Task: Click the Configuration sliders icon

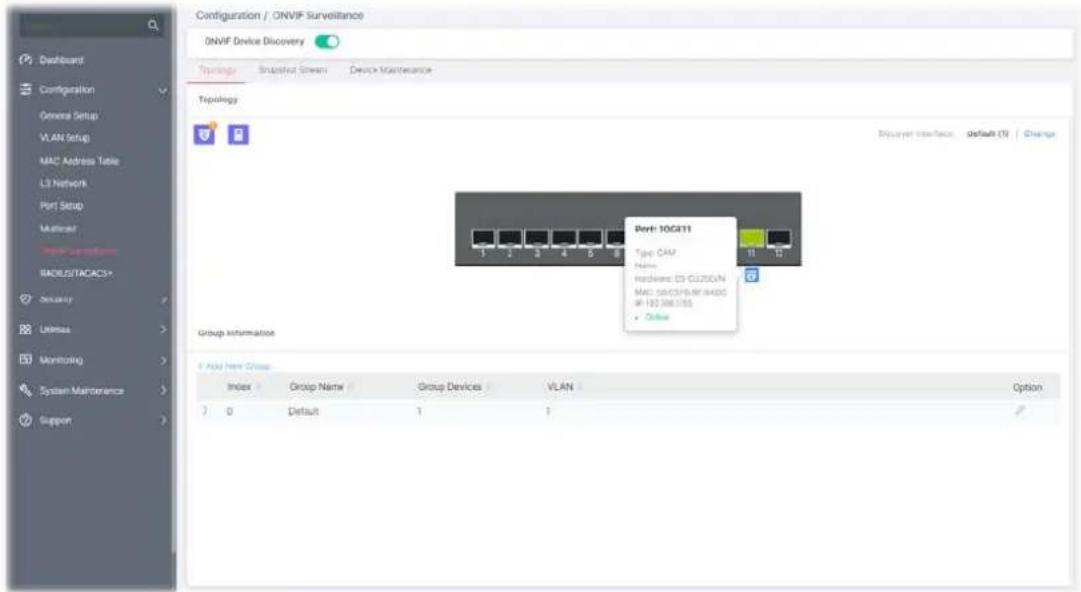Action: [x=26, y=90]
